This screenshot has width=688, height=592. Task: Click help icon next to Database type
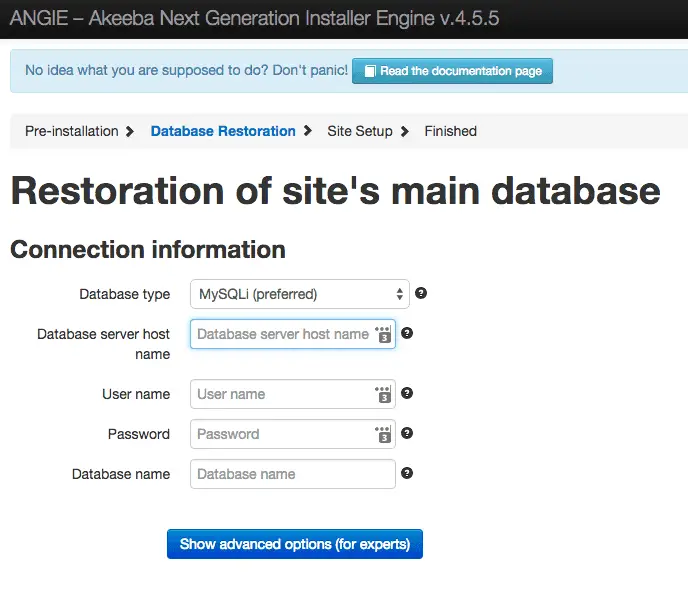pyautogui.click(x=421, y=293)
